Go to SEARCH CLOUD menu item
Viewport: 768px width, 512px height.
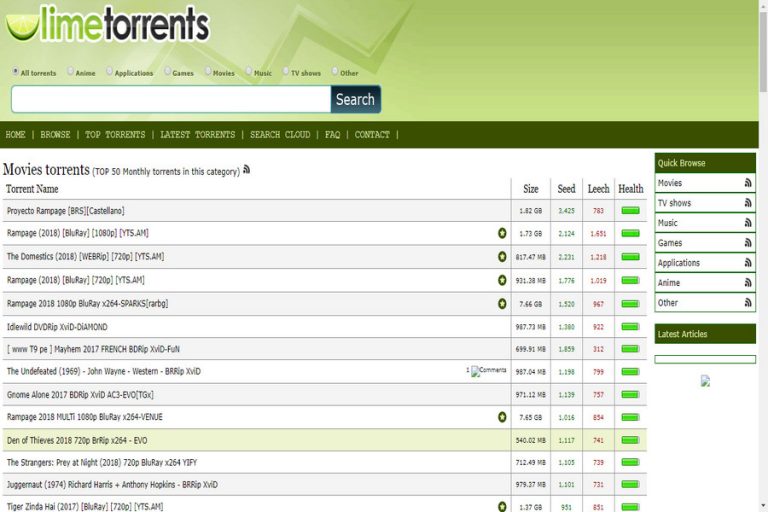point(280,135)
